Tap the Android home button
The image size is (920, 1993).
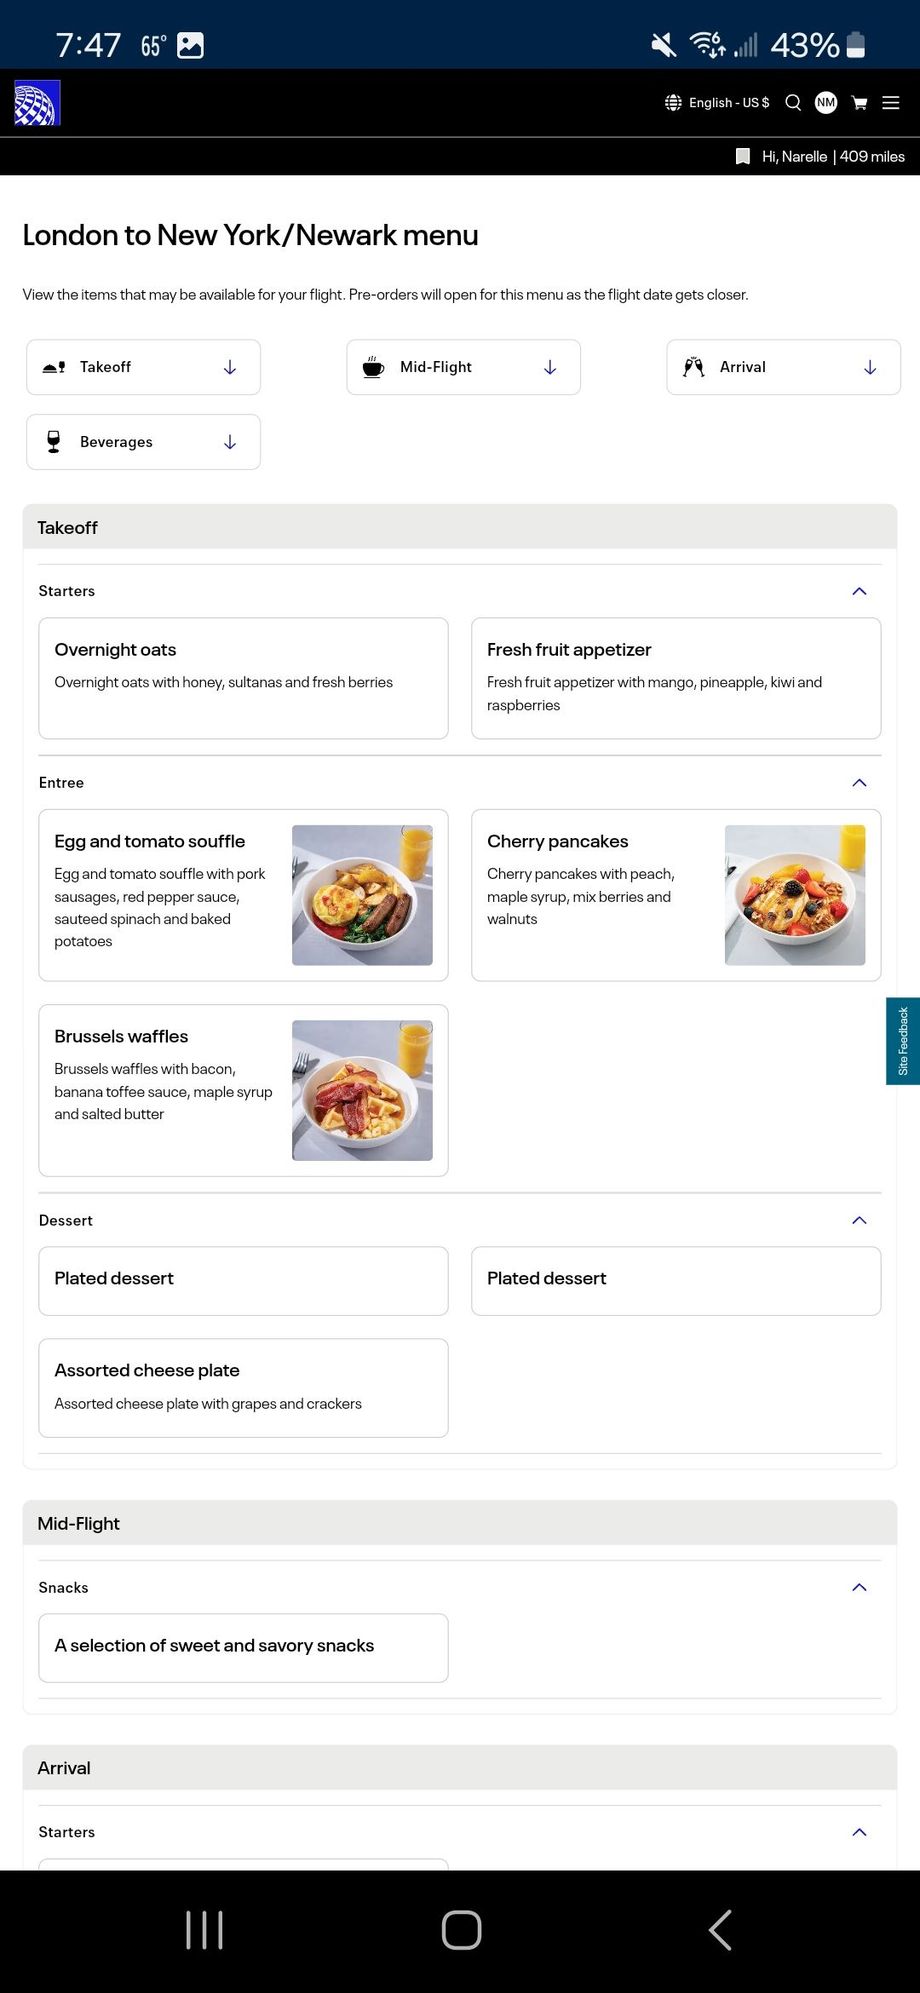point(461,1930)
